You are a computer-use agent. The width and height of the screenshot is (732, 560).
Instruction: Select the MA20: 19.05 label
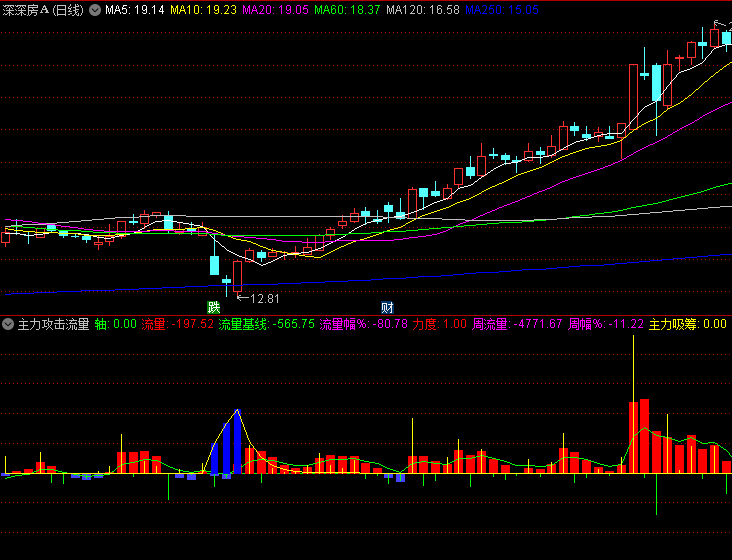(x=275, y=10)
